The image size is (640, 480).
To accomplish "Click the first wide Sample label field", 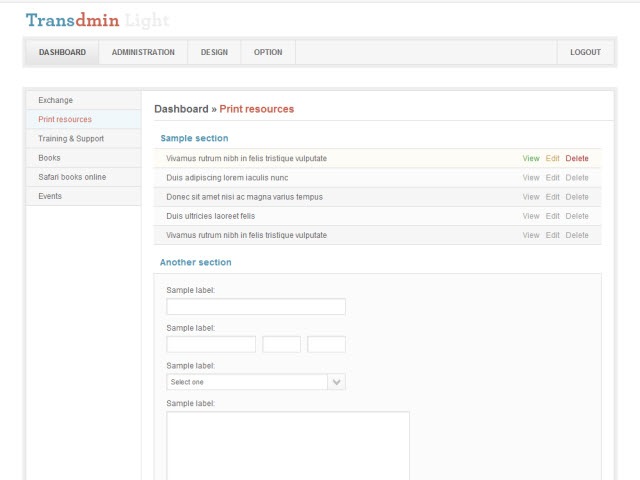I will click(256, 307).
